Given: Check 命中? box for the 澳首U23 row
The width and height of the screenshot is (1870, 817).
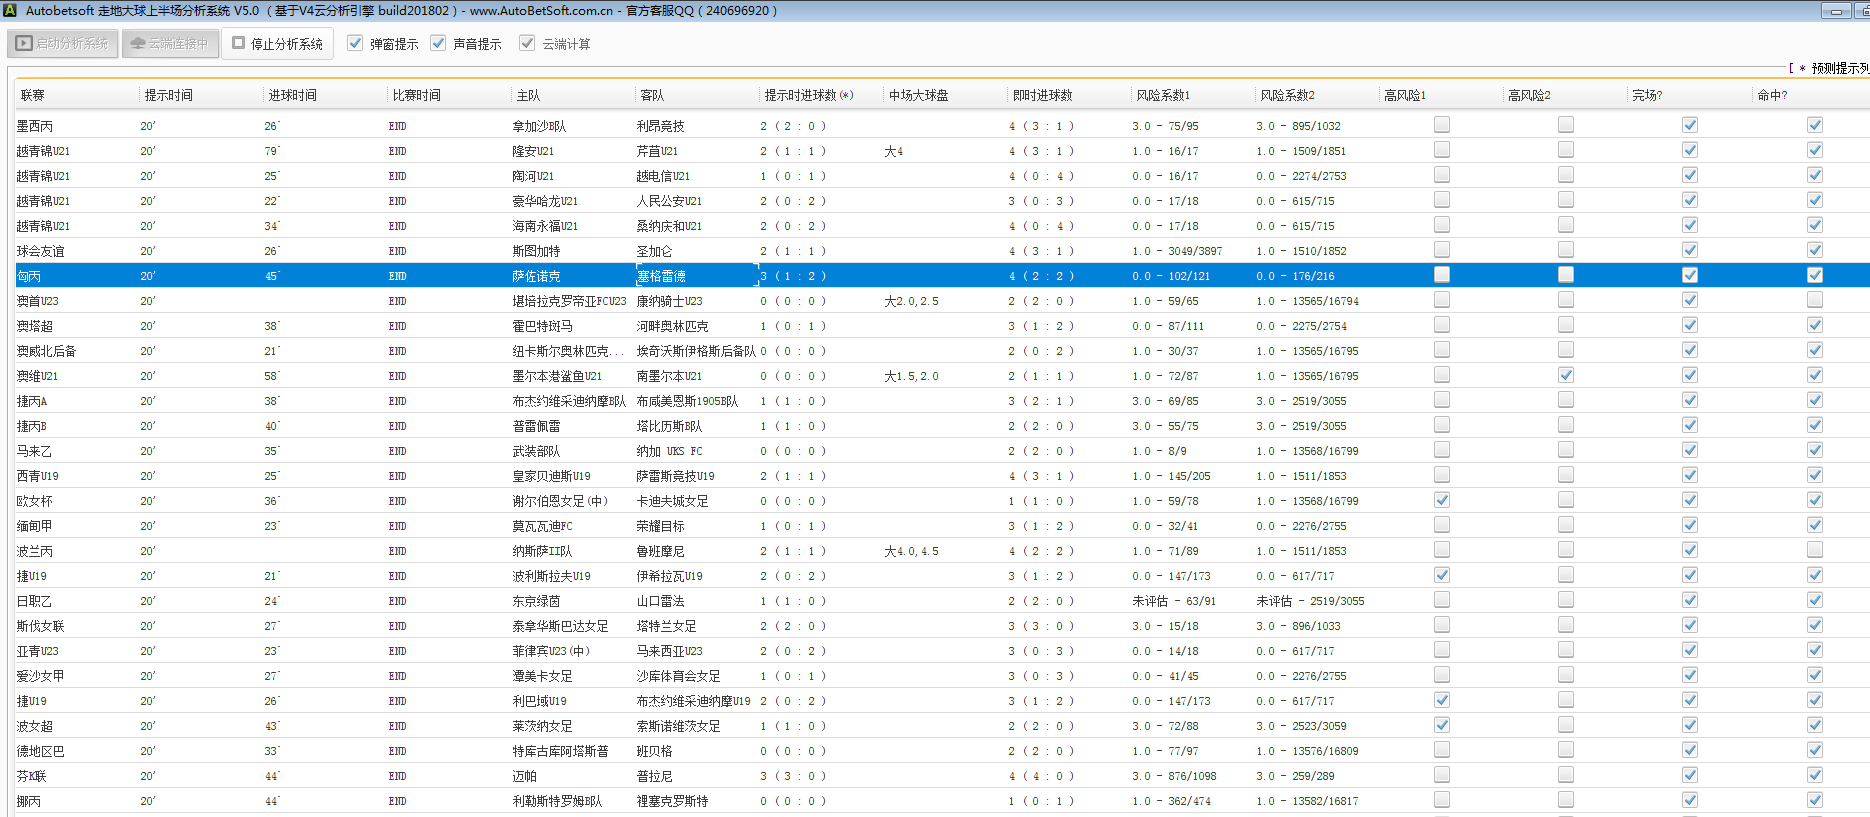Looking at the screenshot, I should (x=1814, y=300).
